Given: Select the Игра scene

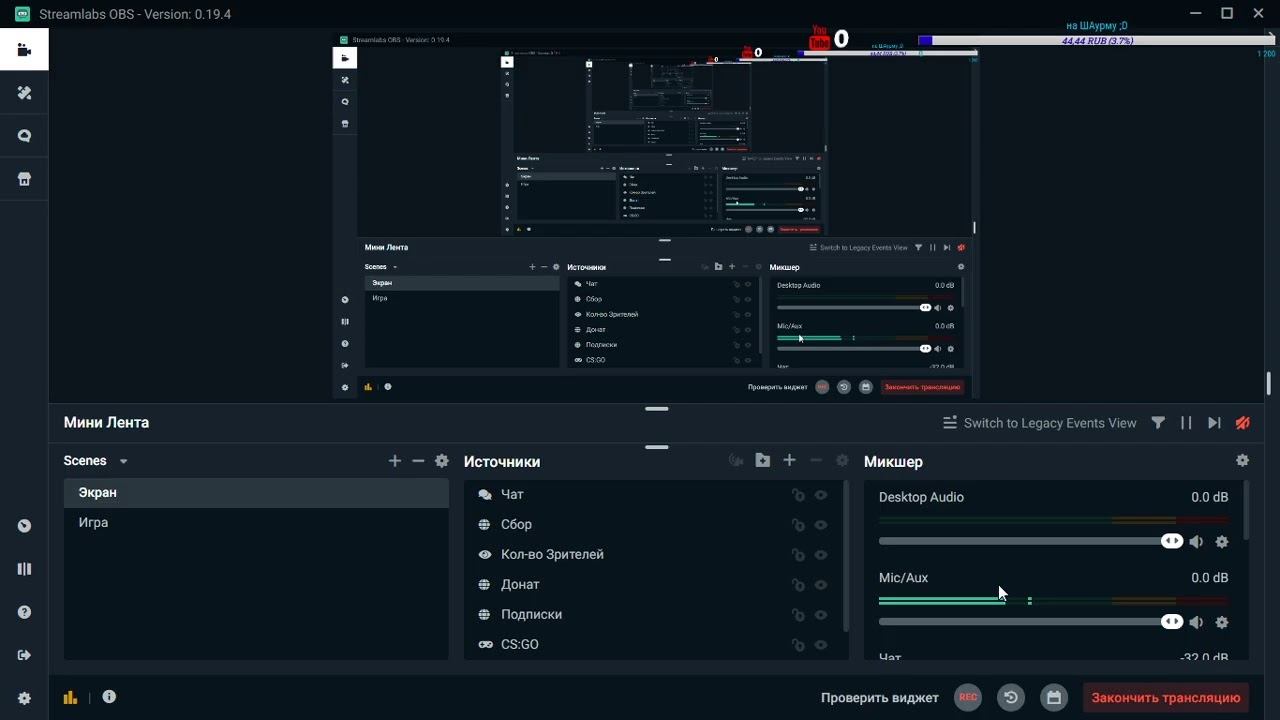Looking at the screenshot, I should tap(256, 523).
